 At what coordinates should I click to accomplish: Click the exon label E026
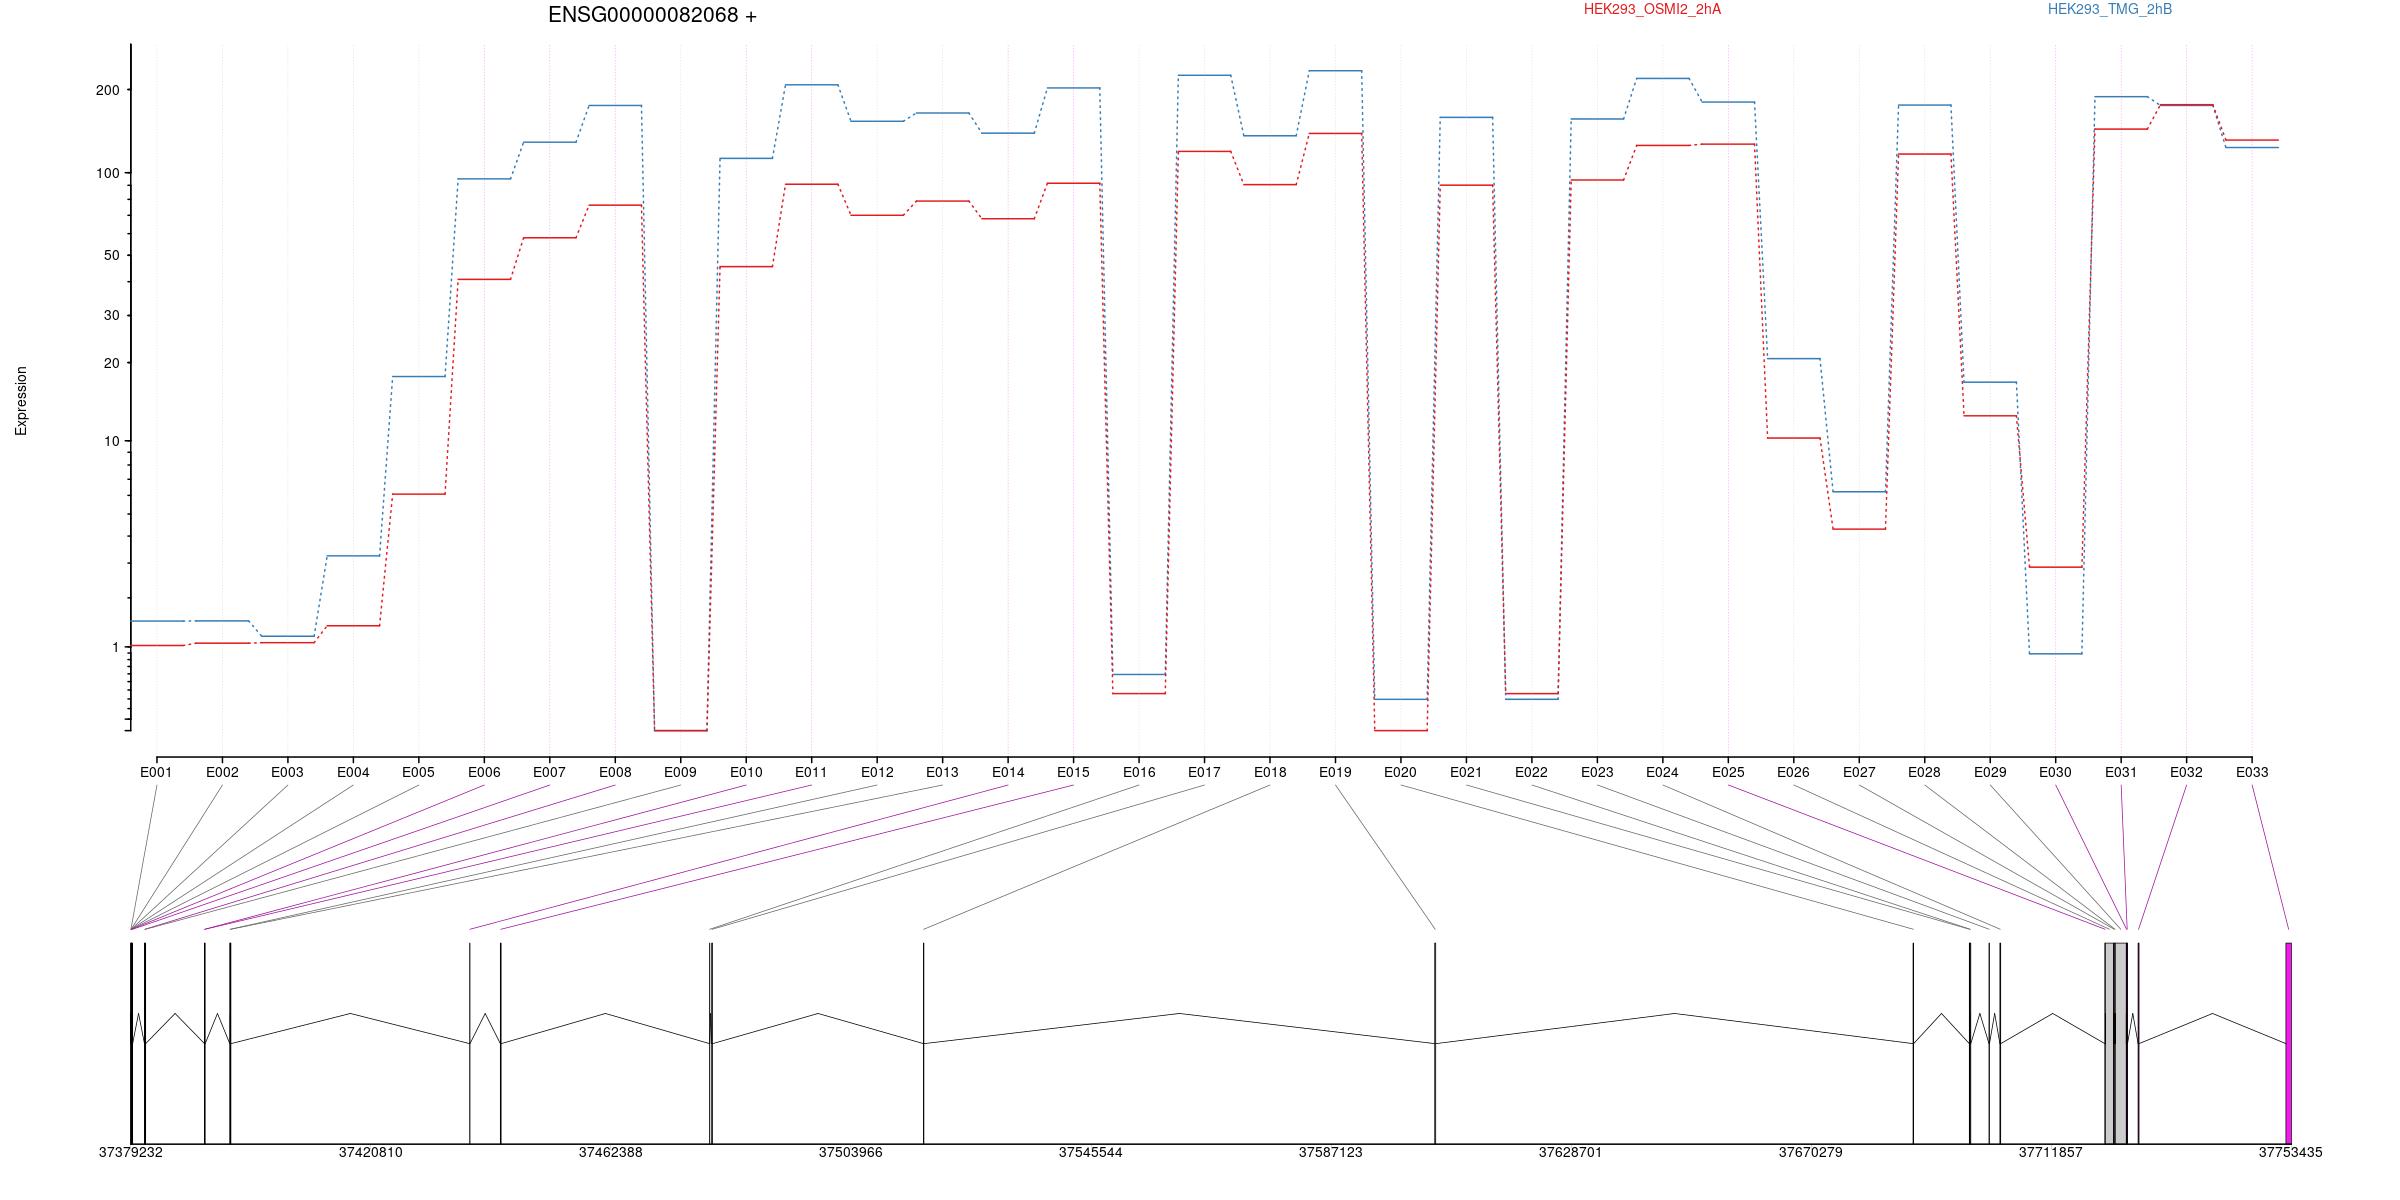pos(1793,772)
